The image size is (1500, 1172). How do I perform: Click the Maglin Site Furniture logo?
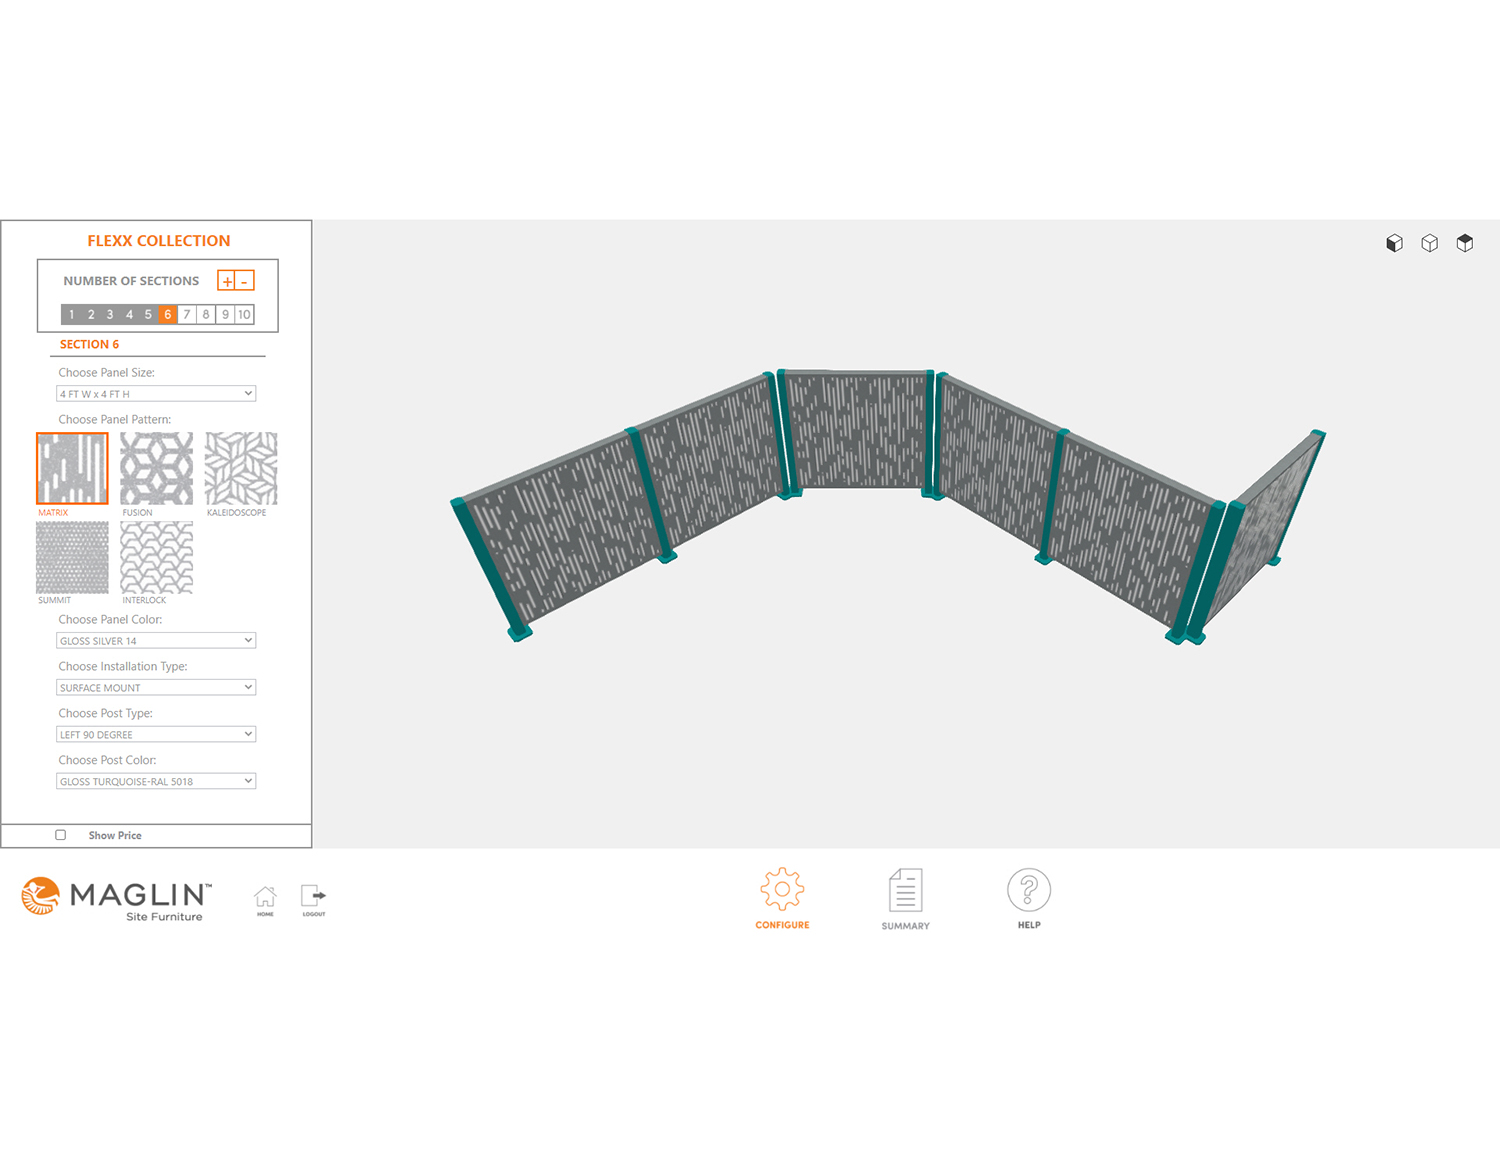coord(116,899)
